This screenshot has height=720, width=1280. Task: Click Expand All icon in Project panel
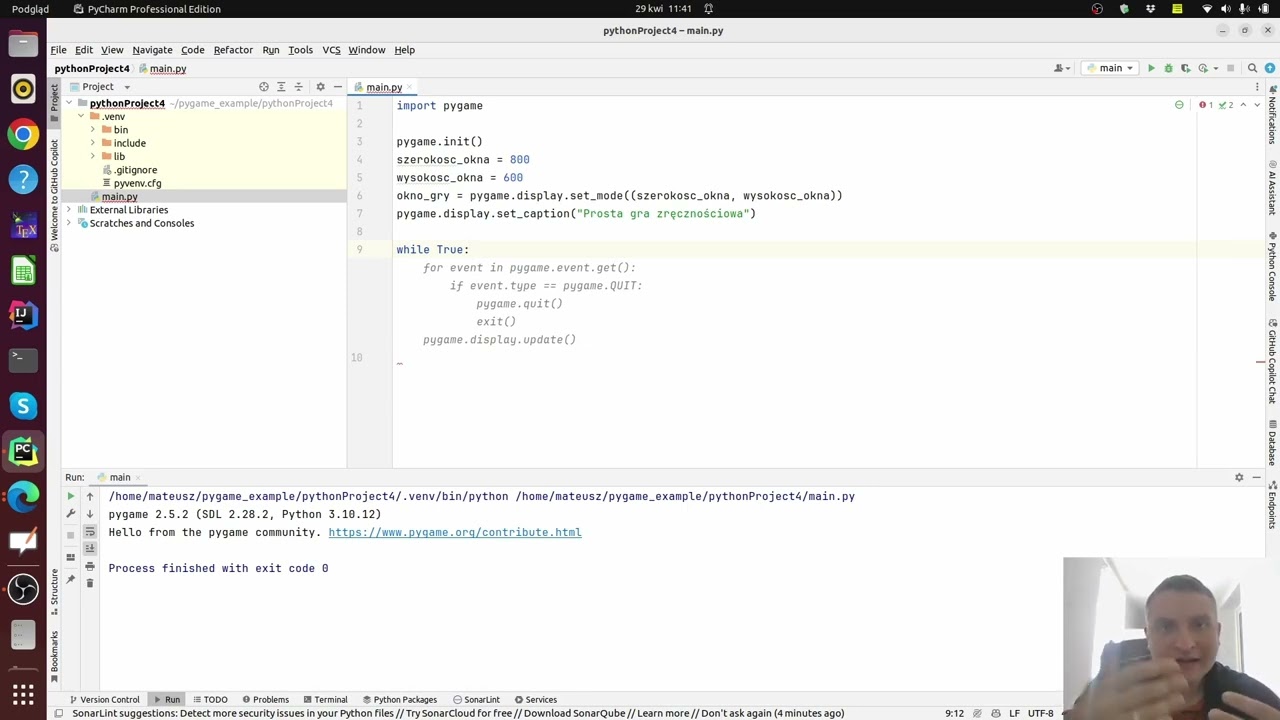pos(281,86)
